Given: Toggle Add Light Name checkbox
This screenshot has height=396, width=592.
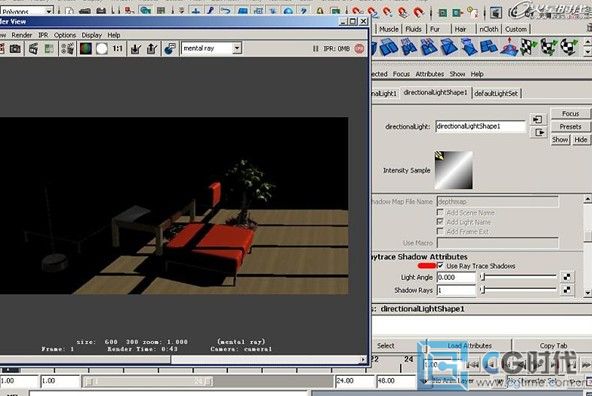Looking at the screenshot, I should click(x=440, y=222).
